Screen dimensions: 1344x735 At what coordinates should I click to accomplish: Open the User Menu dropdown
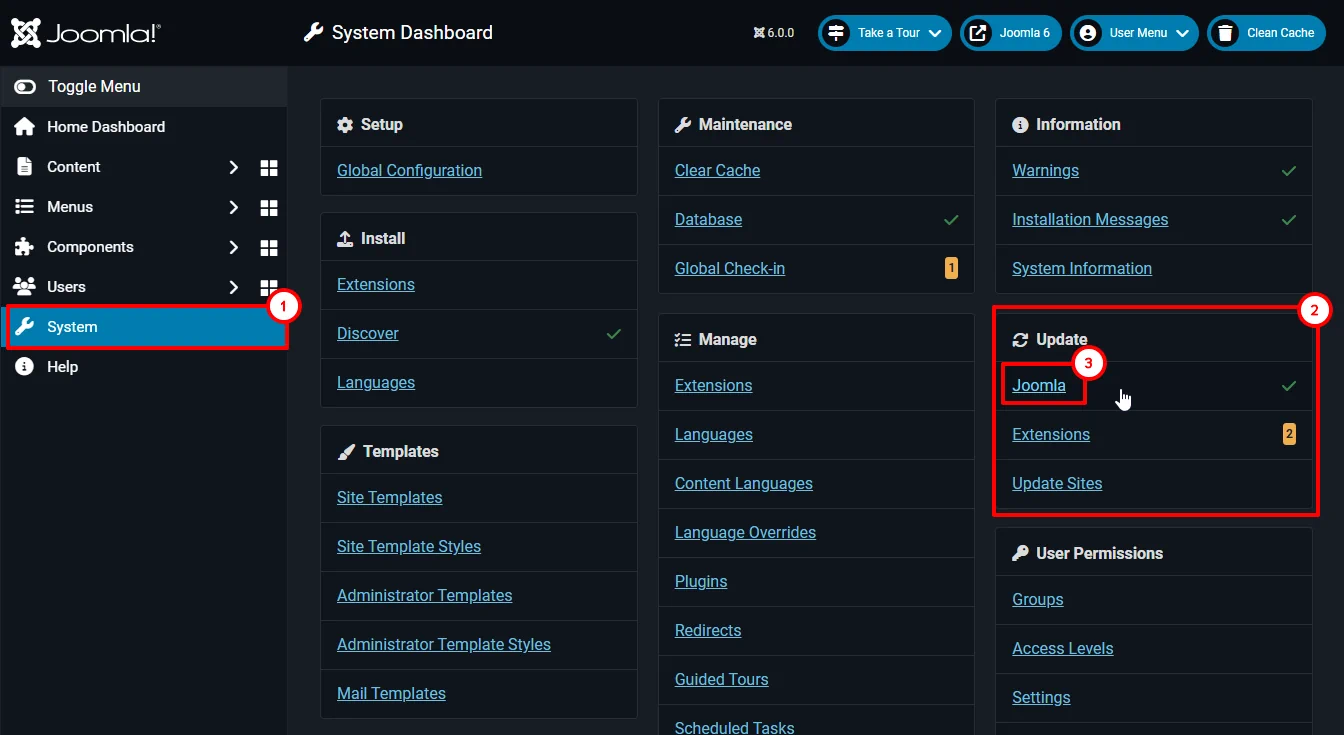tap(1134, 33)
